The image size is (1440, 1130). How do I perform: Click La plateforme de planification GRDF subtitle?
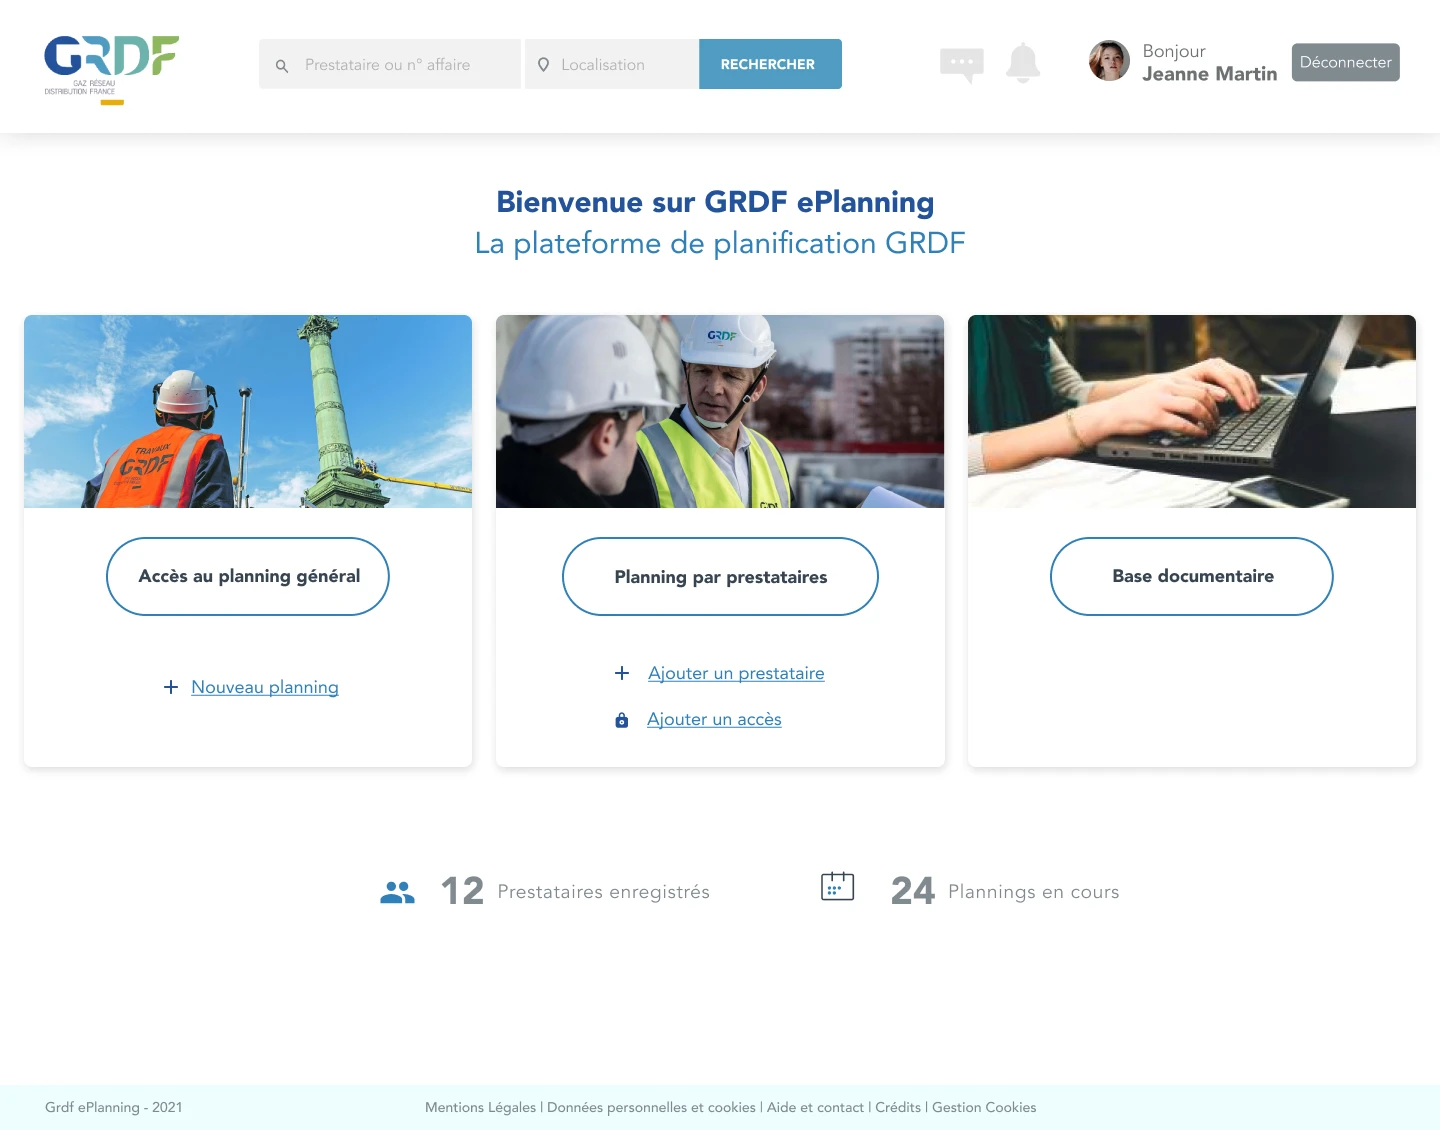coord(720,243)
